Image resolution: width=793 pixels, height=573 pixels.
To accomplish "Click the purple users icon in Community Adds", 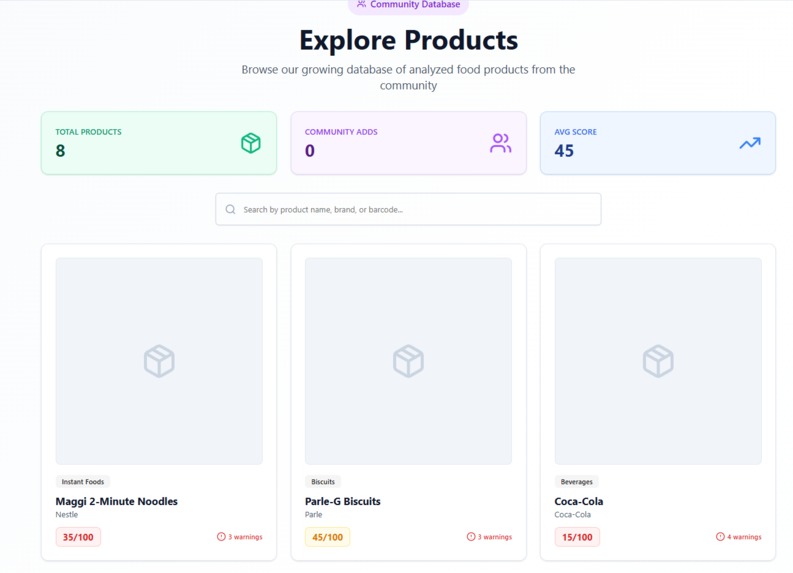I will [x=500, y=143].
